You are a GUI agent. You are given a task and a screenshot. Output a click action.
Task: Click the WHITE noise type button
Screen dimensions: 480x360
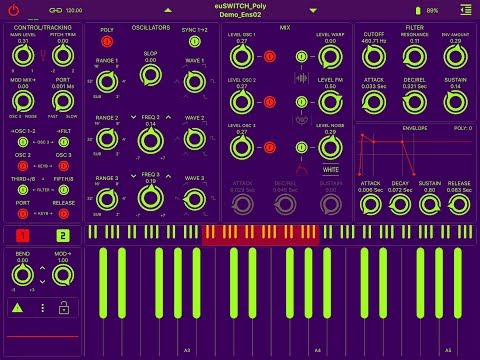[x=331, y=170]
